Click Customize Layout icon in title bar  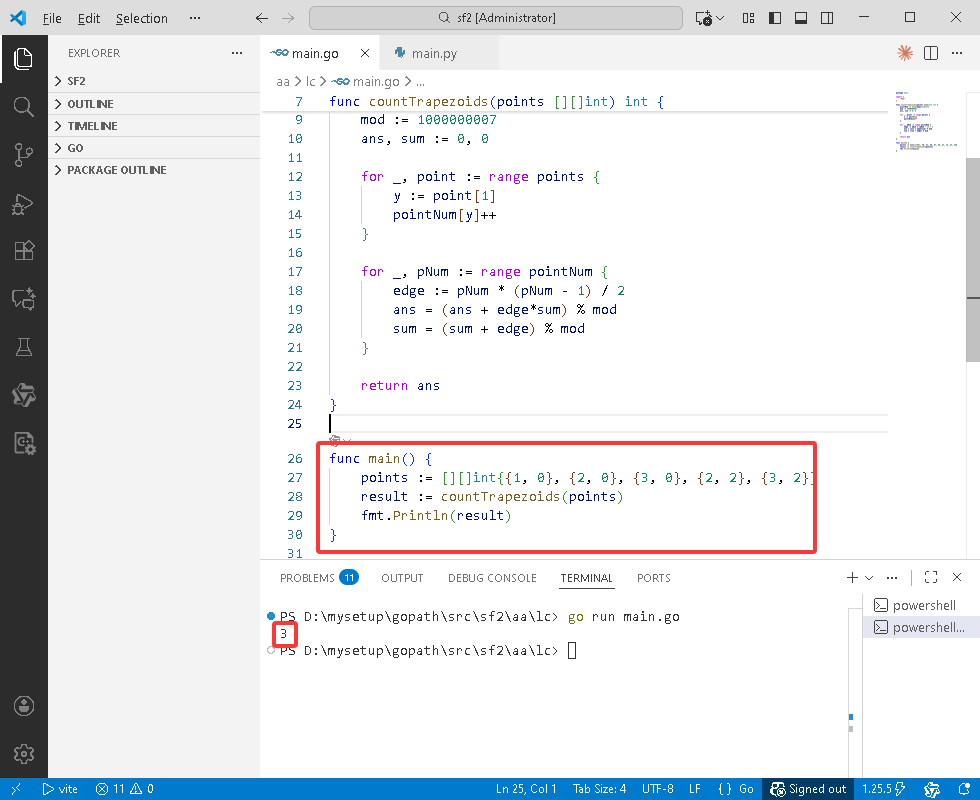pos(748,18)
